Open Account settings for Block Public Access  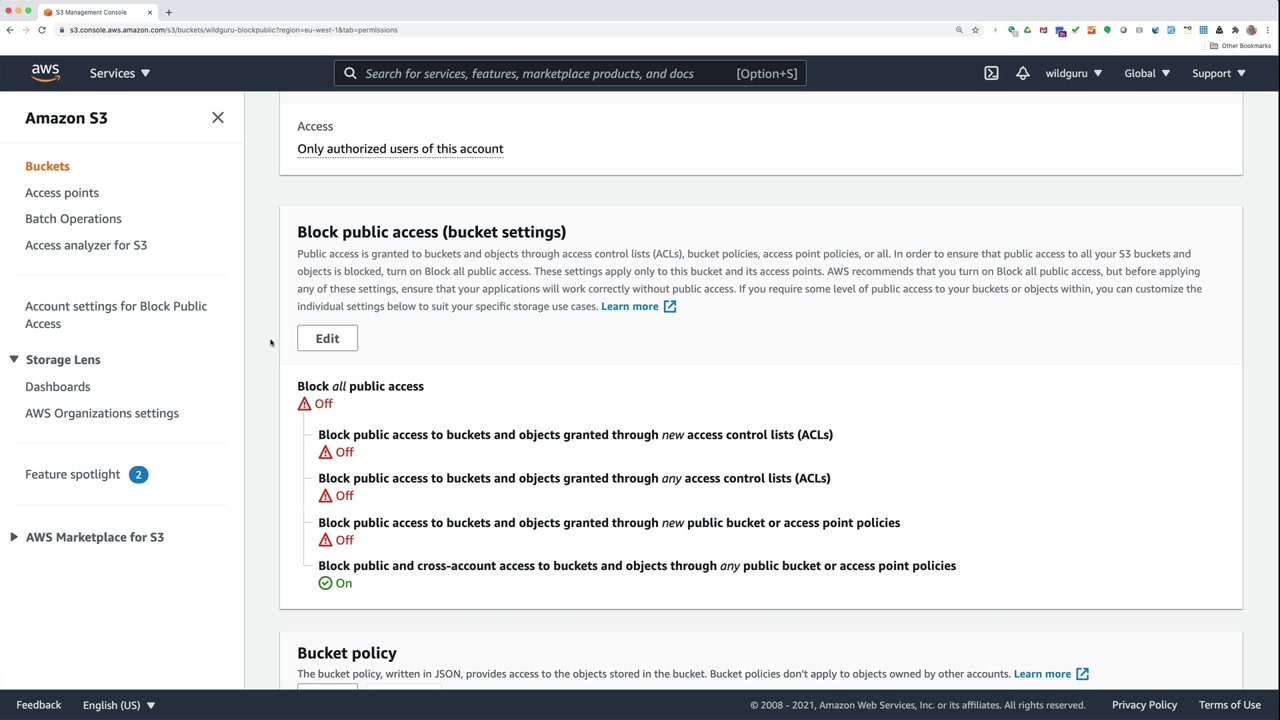[116, 315]
